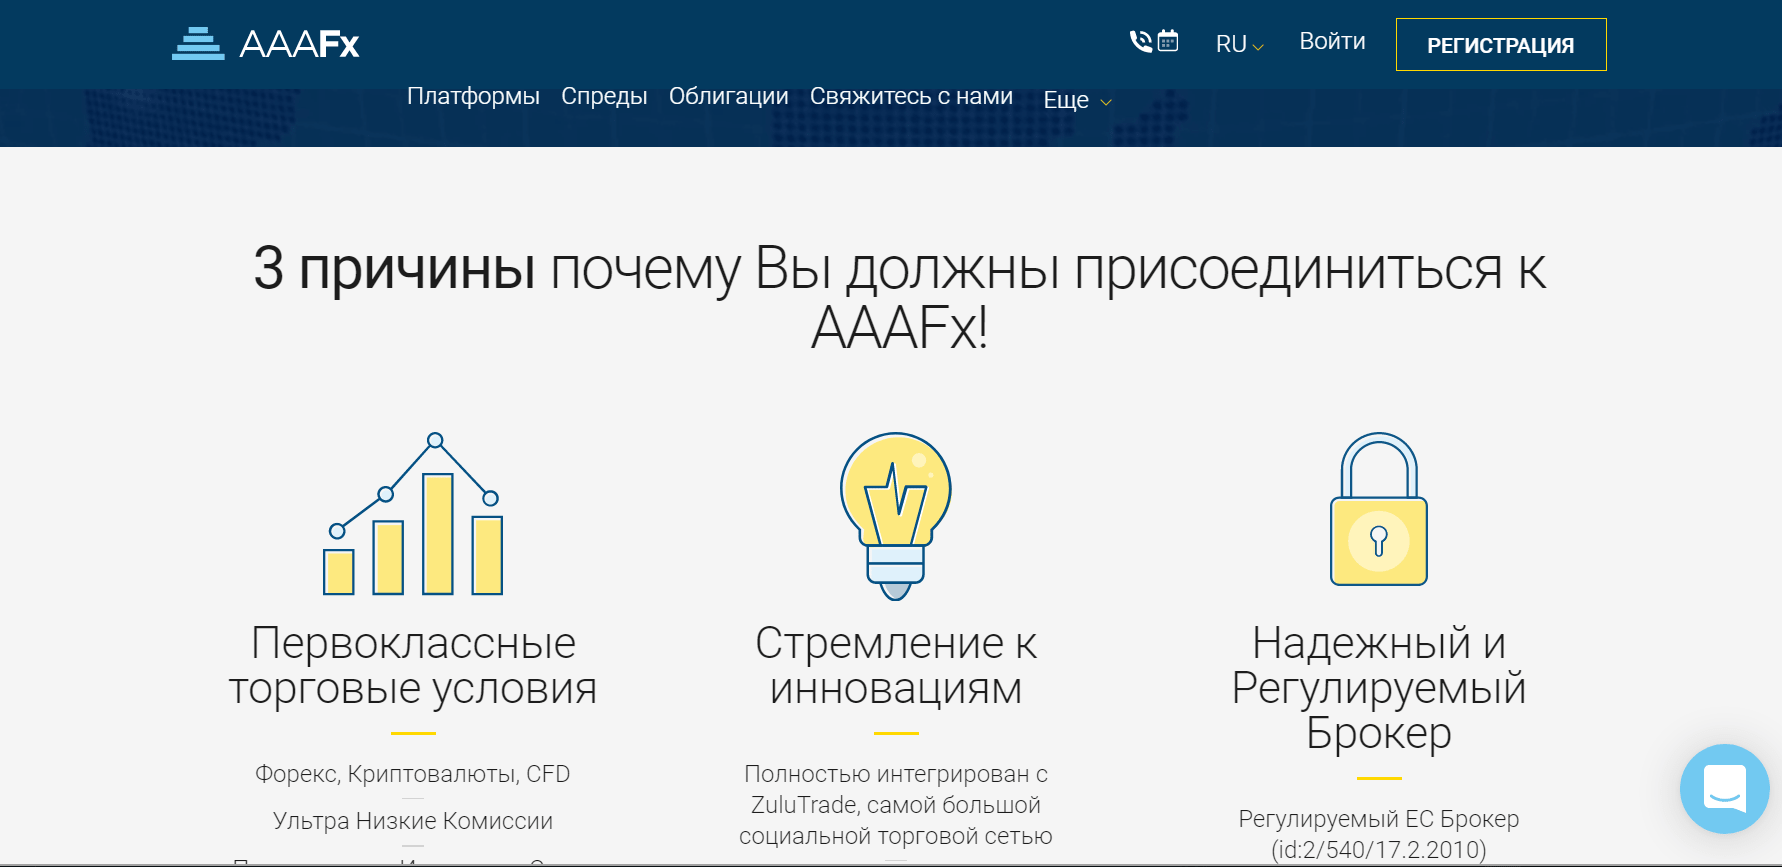The width and height of the screenshot is (1782, 867).
Task: Open the RU language dropdown
Action: [1239, 44]
